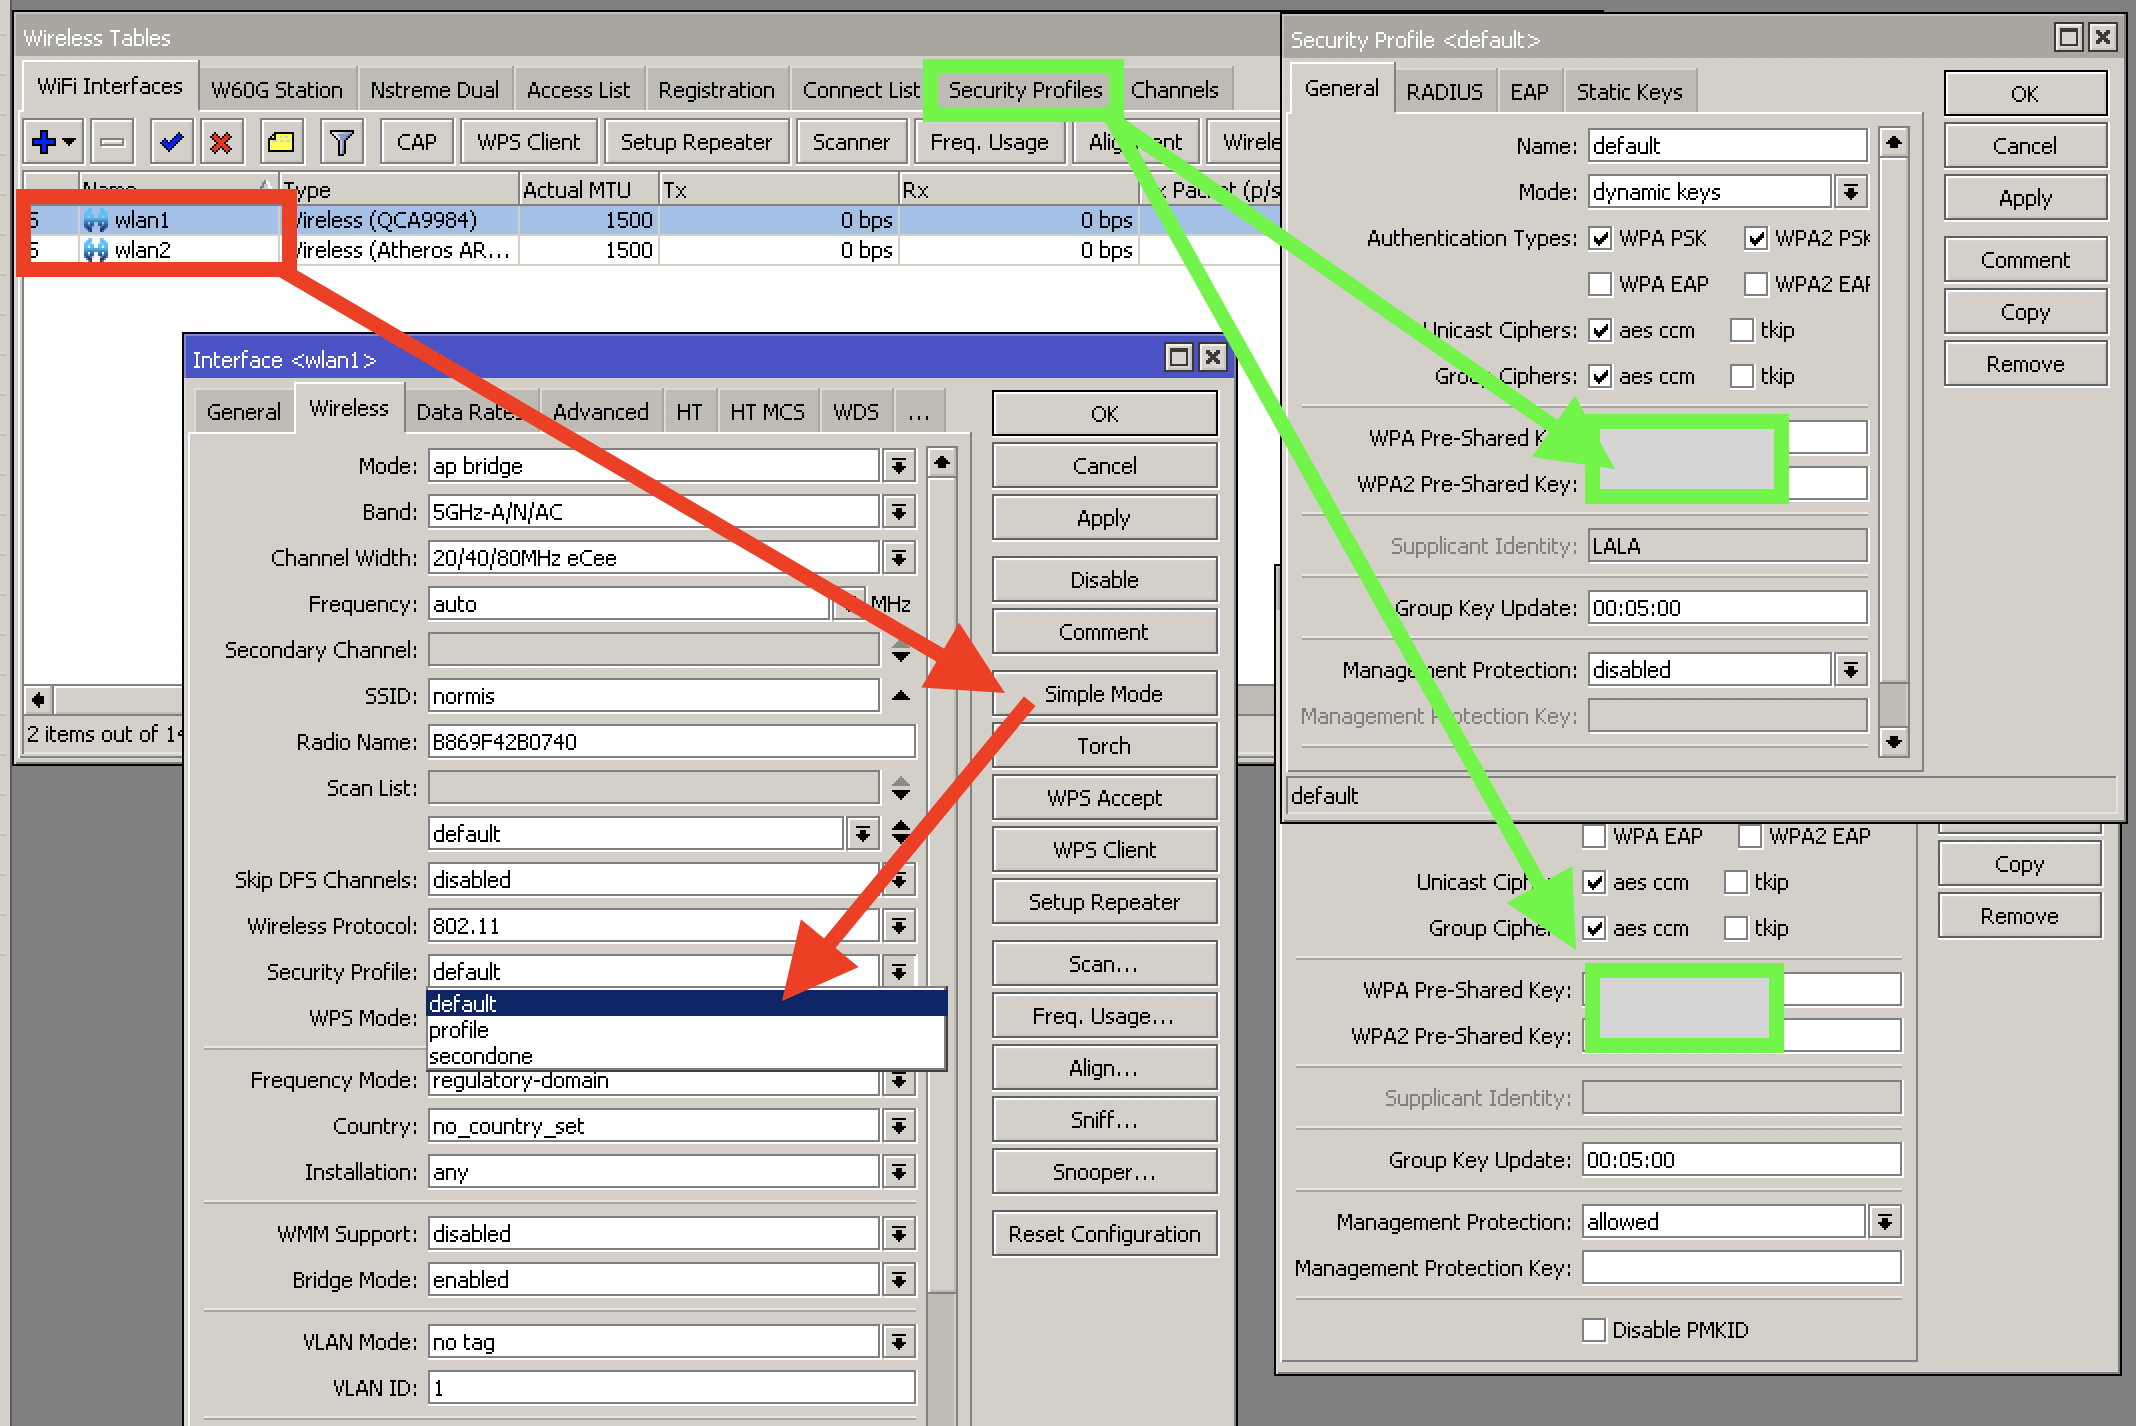Select the wlan2 interface row icon
Screen dimensions: 2136x1426
point(96,250)
